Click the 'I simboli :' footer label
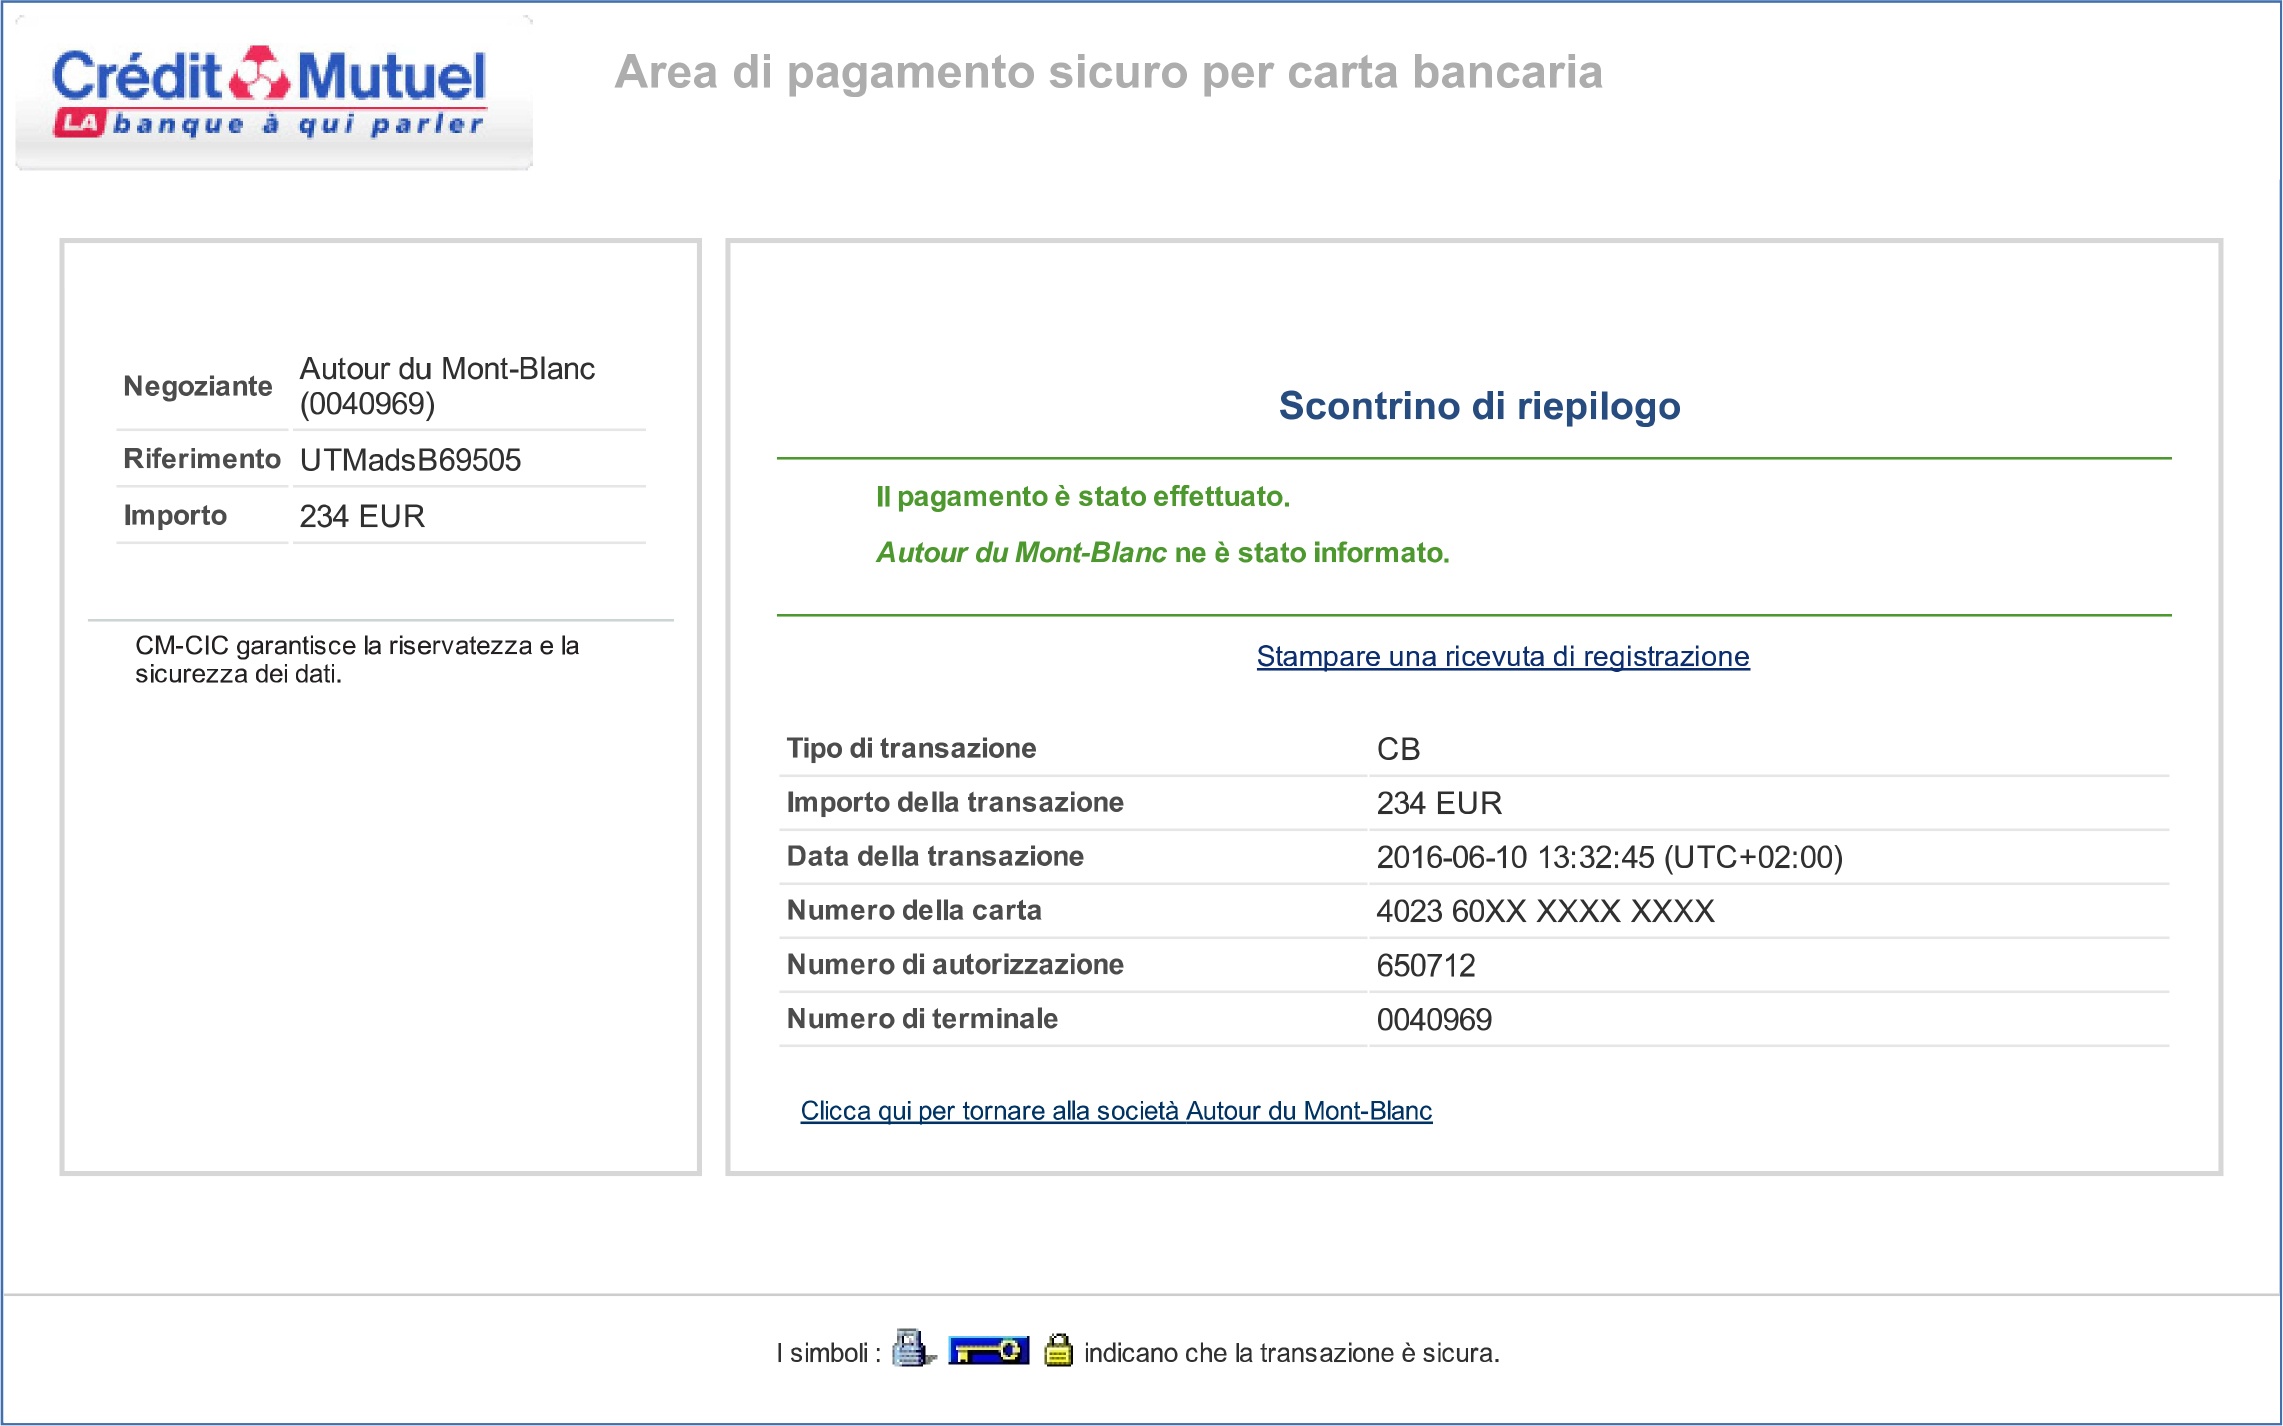Screen dimensions: 2283x1426 829,1353
